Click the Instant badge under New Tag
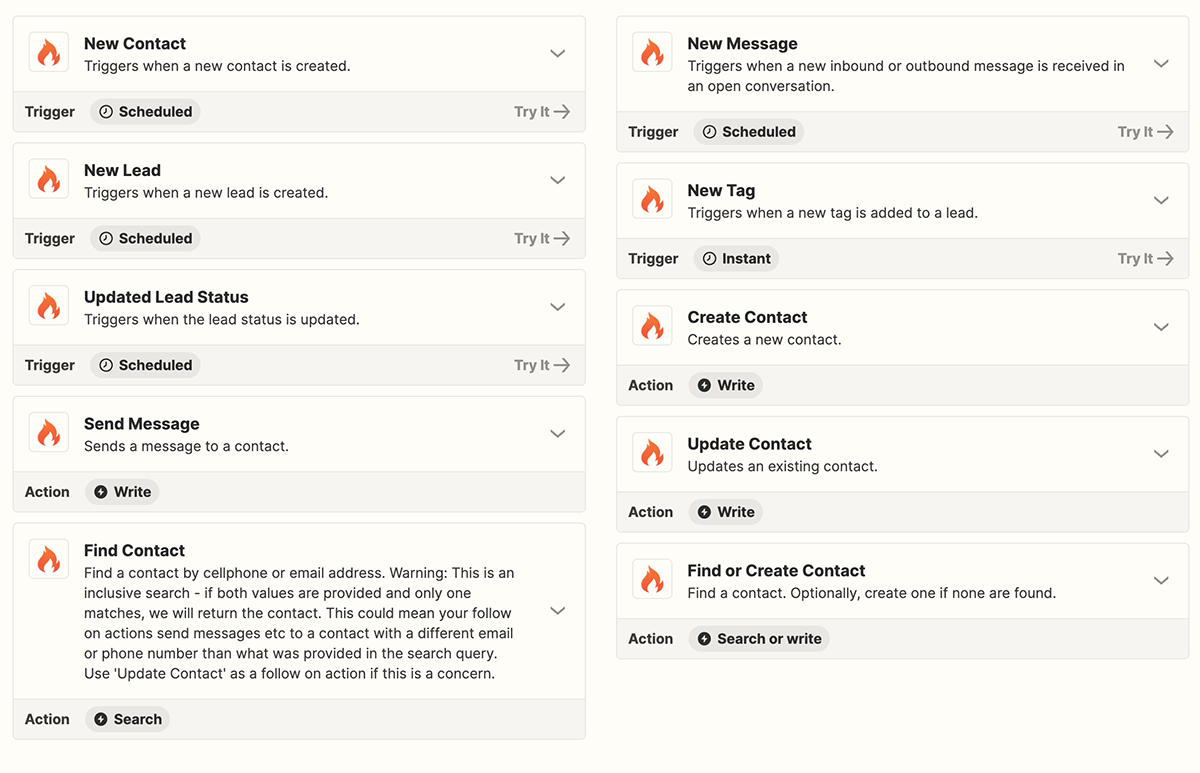This screenshot has width=1200, height=773. click(x=736, y=258)
